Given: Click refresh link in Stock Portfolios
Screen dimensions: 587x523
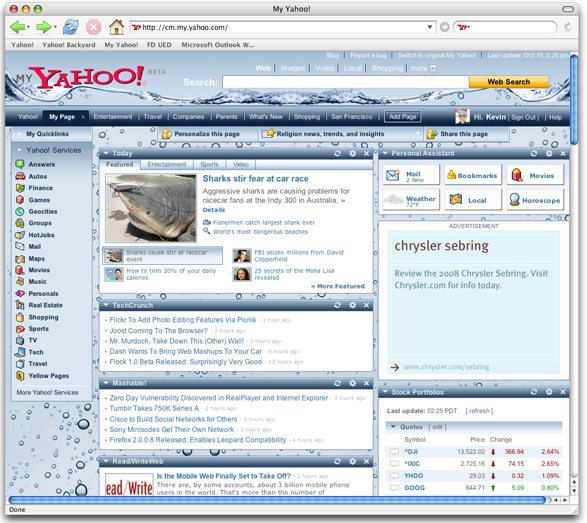Looking at the screenshot, I should coord(479,411).
